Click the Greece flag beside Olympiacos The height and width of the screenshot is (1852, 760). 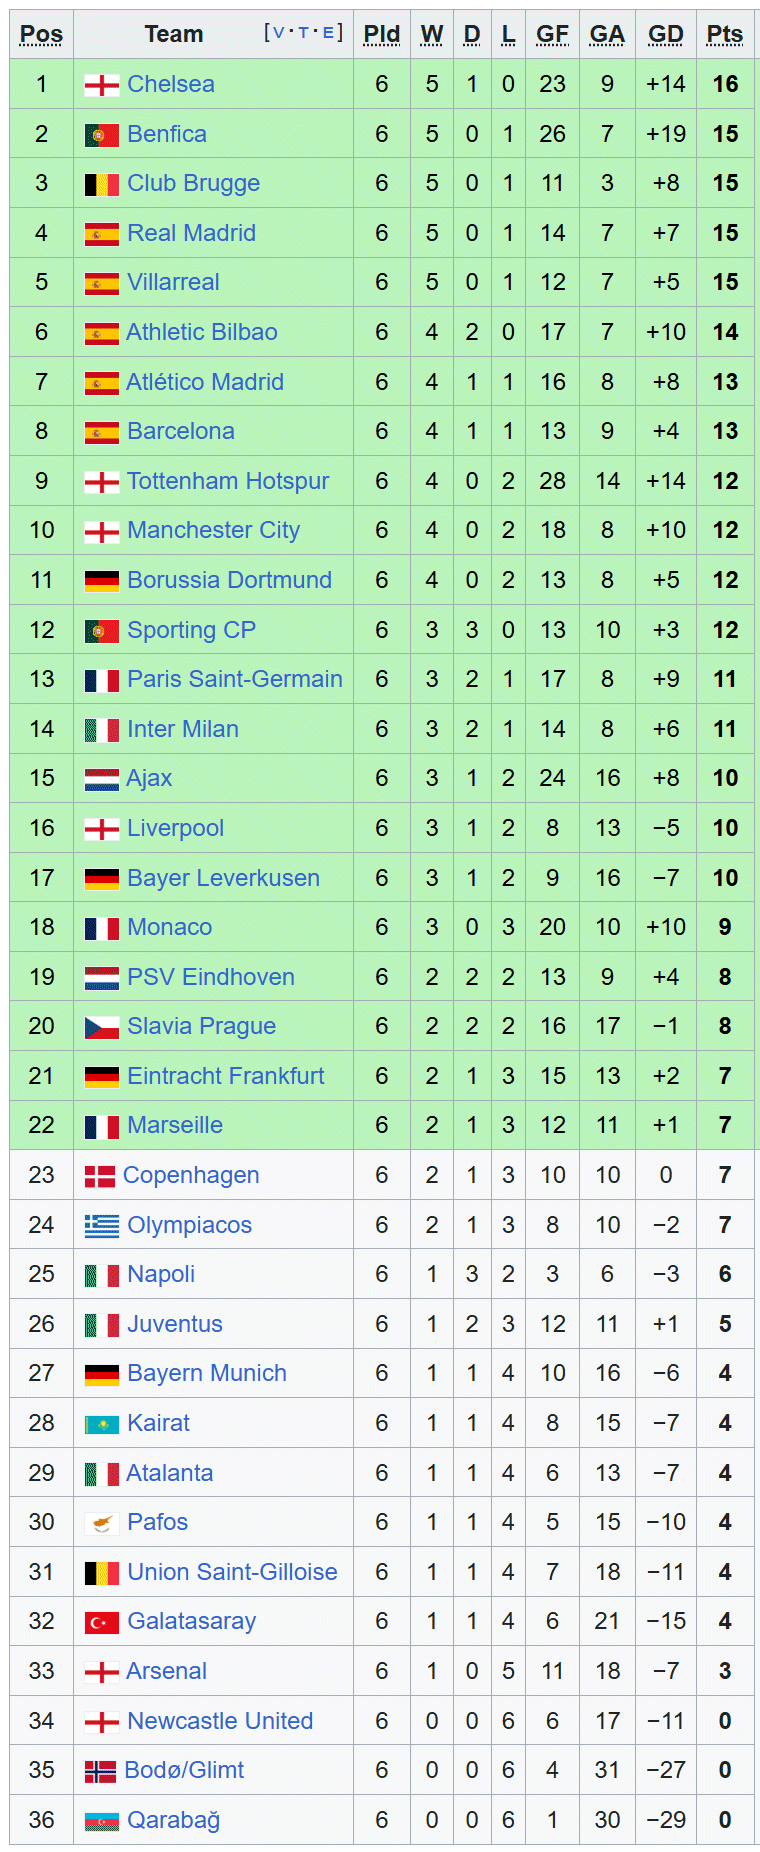point(102,1226)
